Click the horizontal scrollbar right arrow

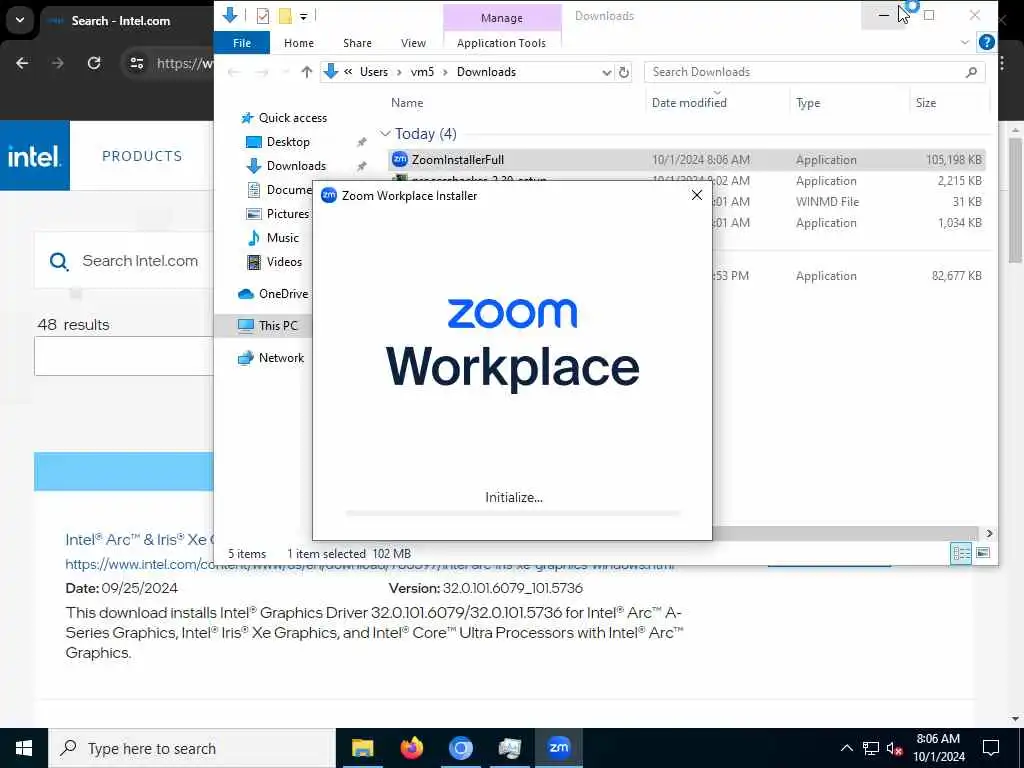tap(989, 534)
